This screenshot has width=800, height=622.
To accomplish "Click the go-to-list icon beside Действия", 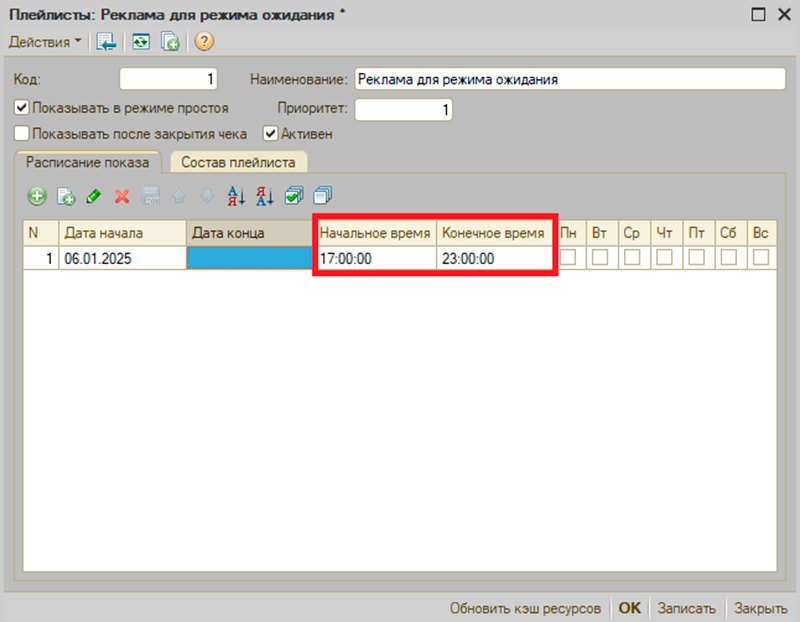I will (106, 42).
